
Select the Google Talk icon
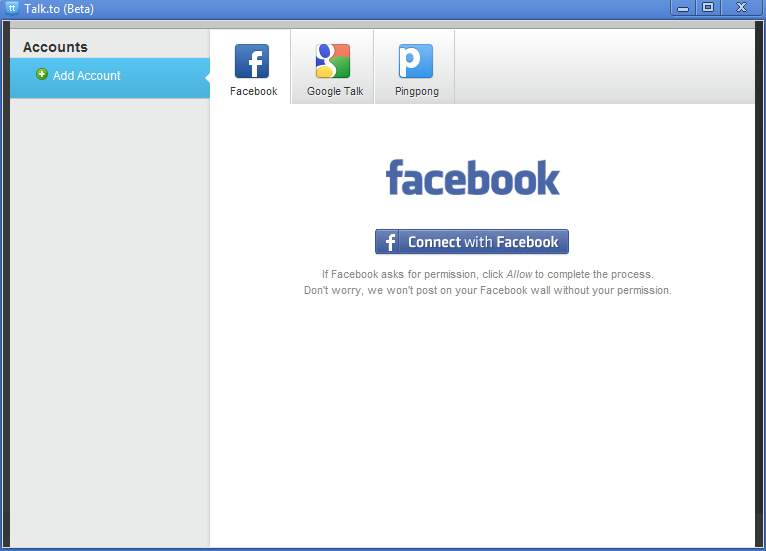(333, 61)
